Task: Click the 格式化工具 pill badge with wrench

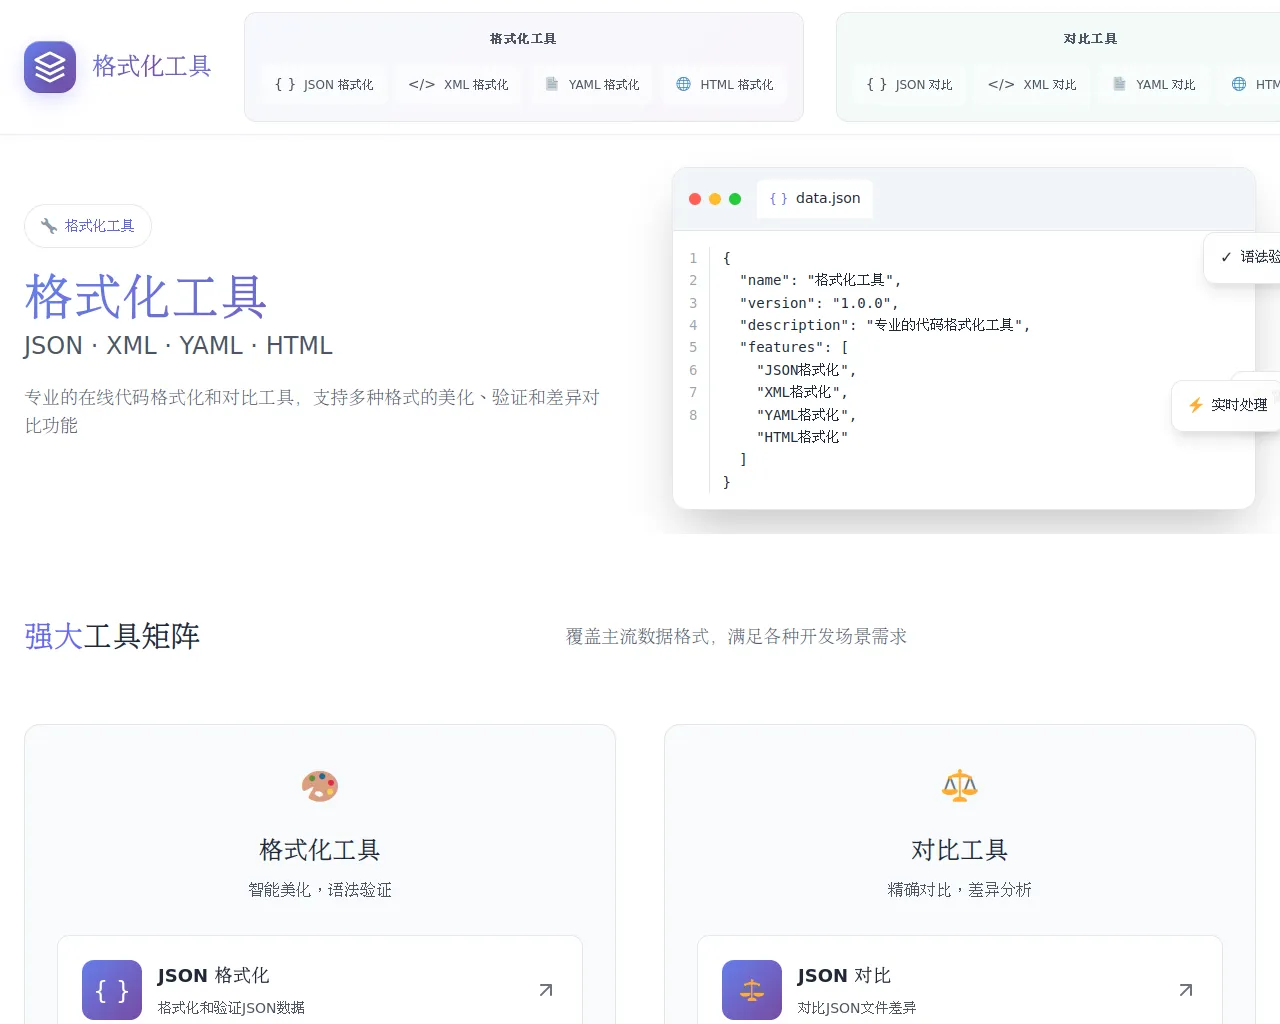Action: (x=88, y=226)
